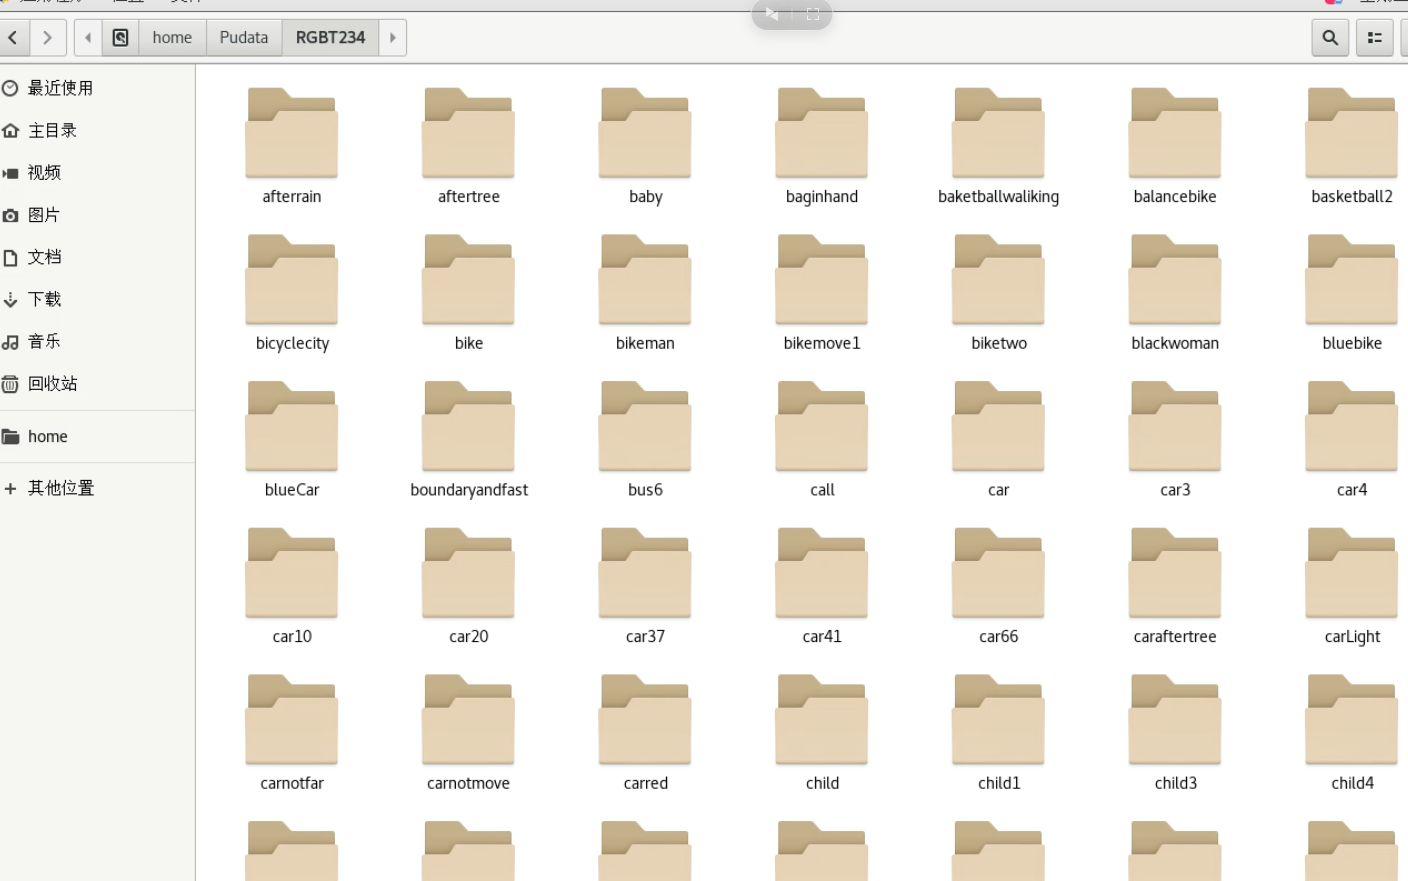1408x881 pixels.
Task: Select the boundaryandfast folder icon
Action: click(468, 427)
